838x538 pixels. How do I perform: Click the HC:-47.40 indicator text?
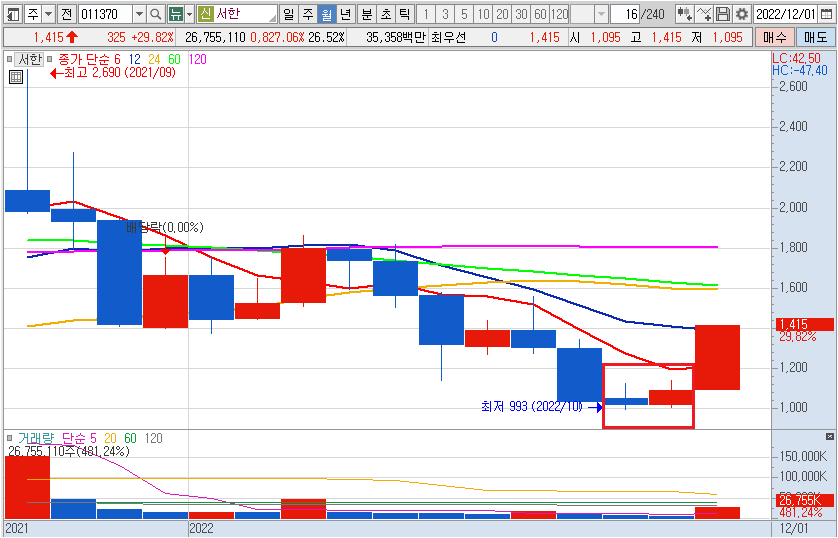[800, 70]
